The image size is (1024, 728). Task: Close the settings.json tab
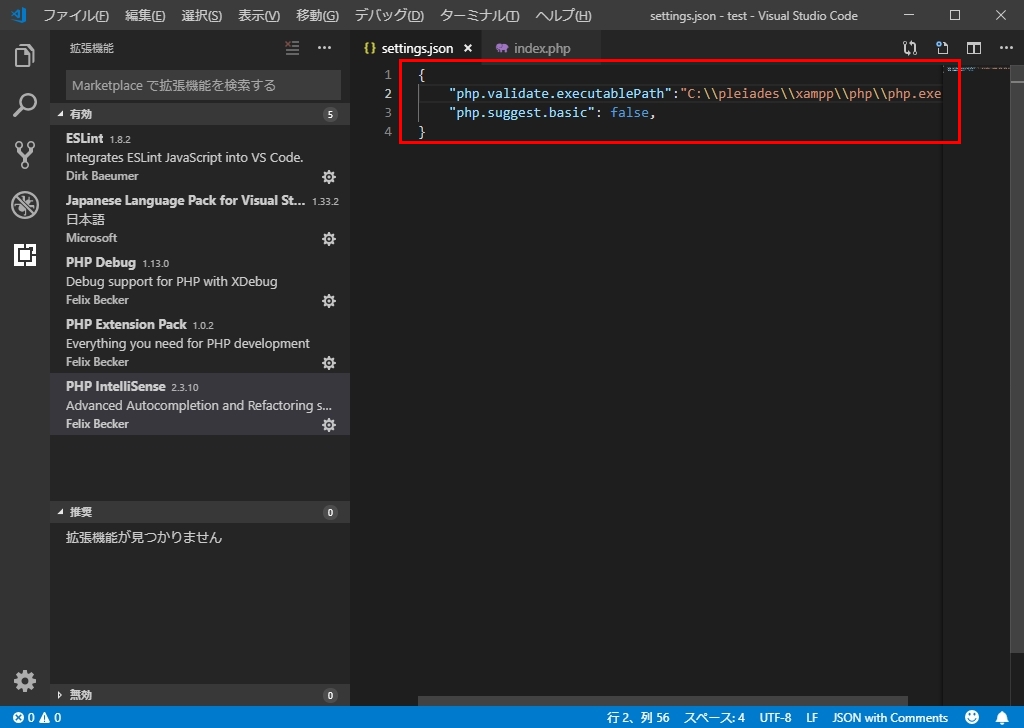click(x=468, y=48)
